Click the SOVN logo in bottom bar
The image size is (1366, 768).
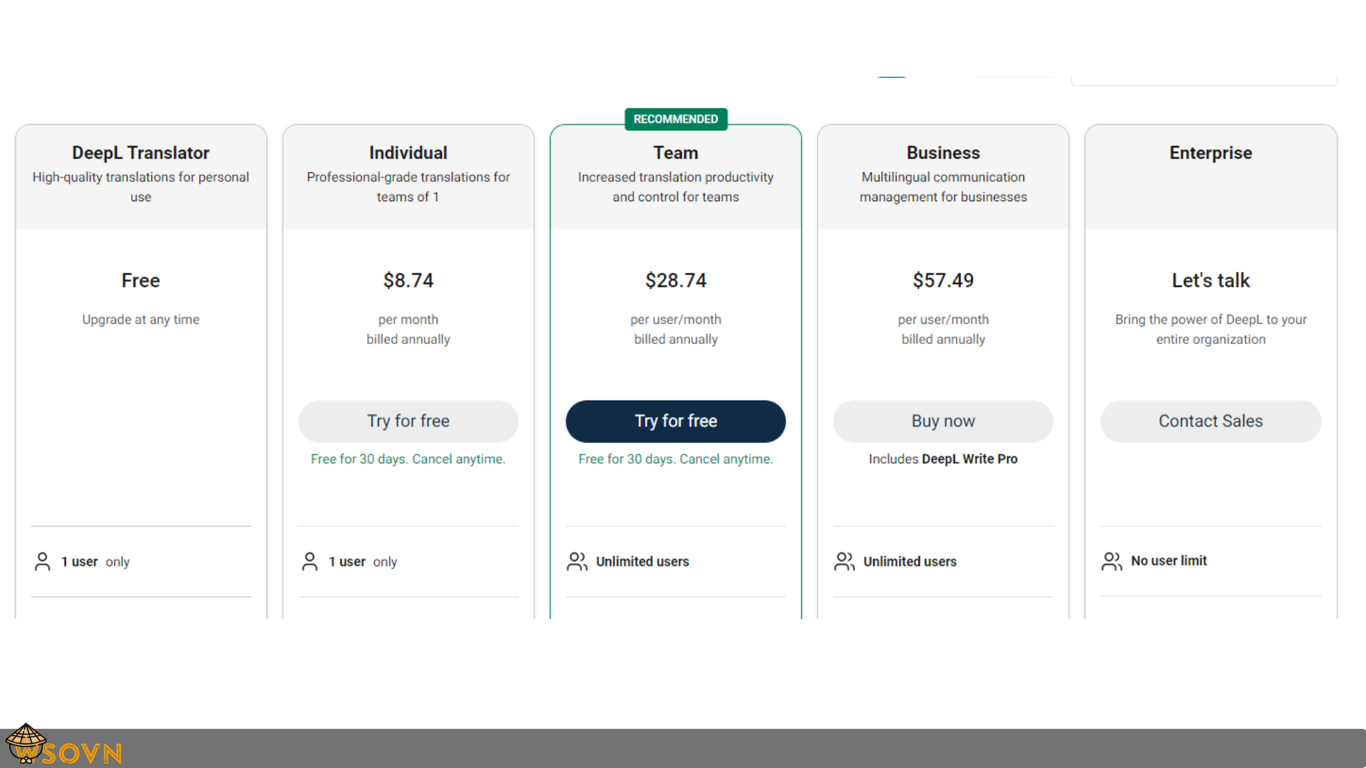tap(63, 747)
